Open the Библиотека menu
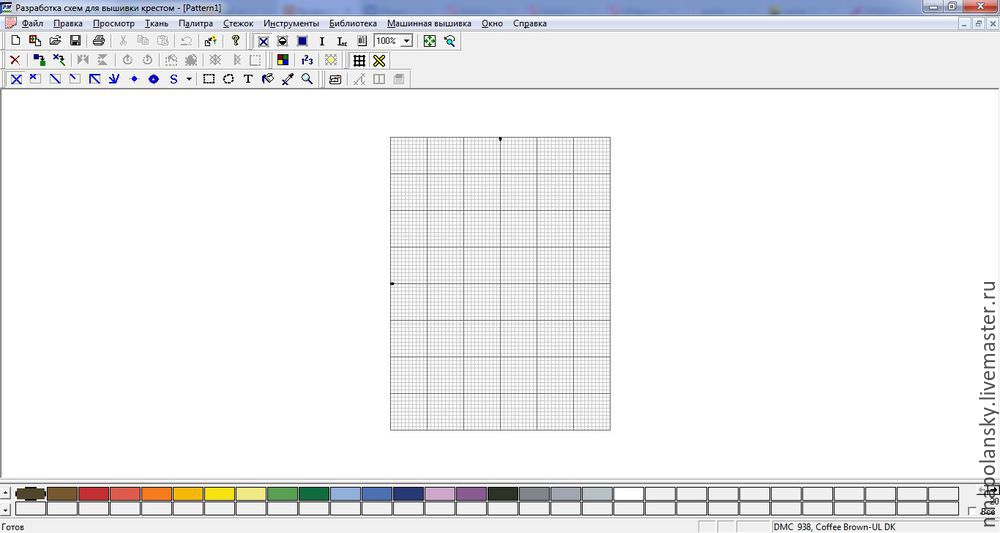 tap(353, 24)
